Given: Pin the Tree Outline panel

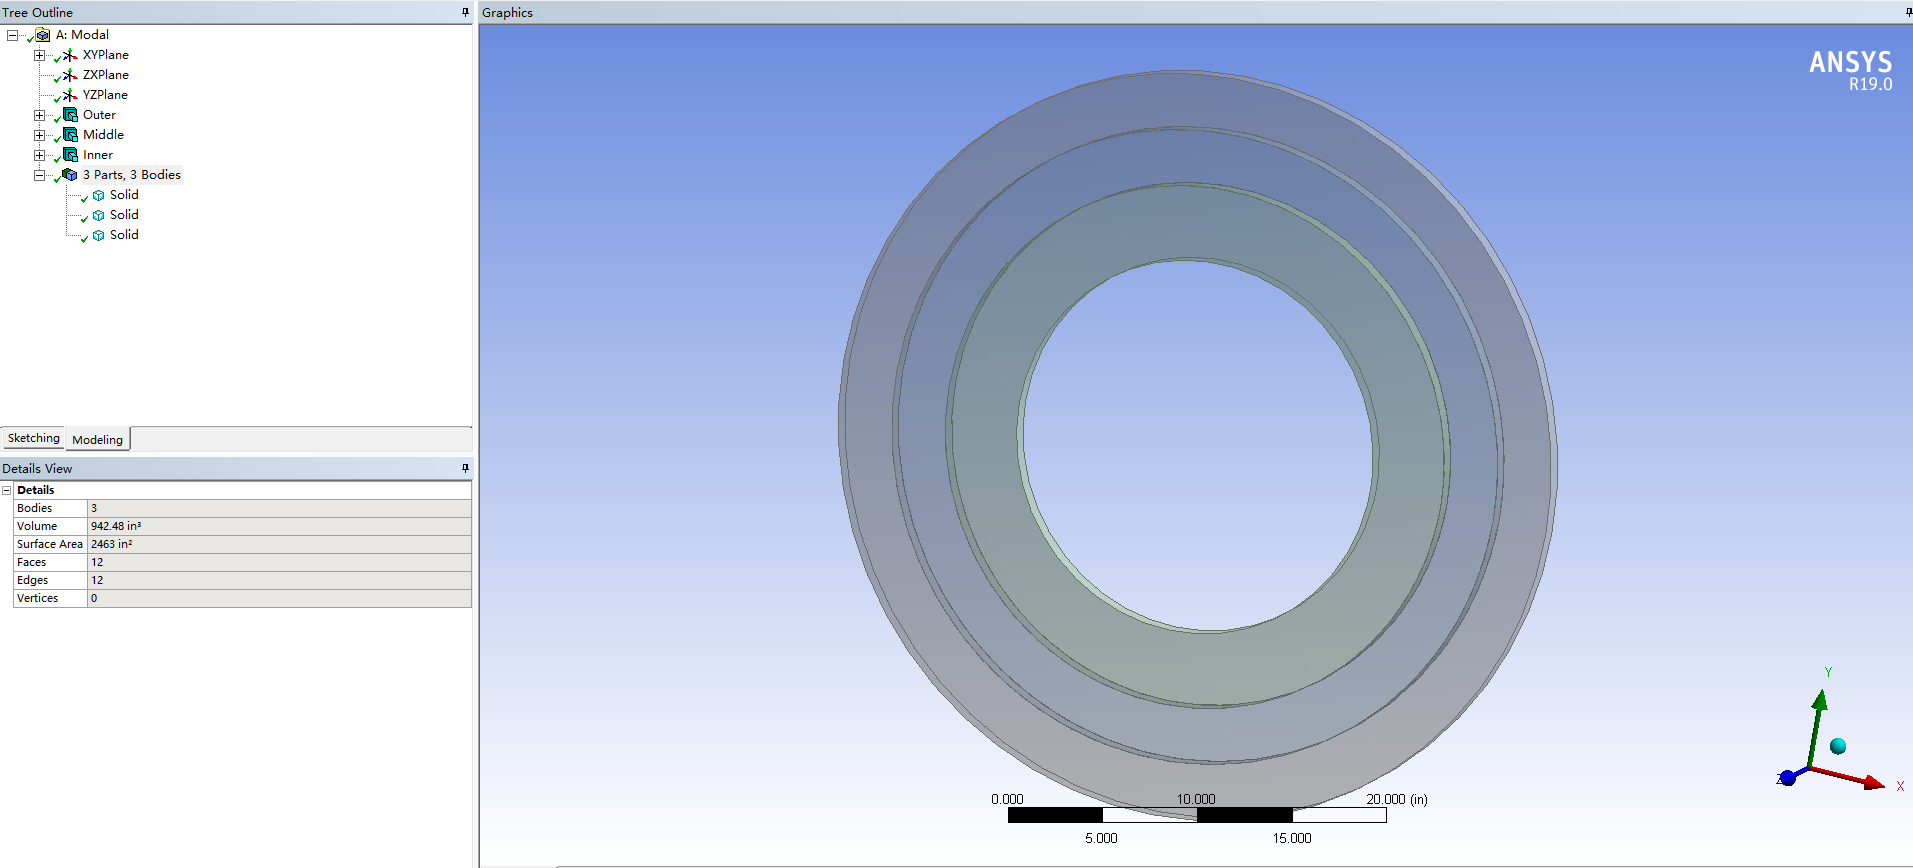Looking at the screenshot, I should [x=465, y=12].
